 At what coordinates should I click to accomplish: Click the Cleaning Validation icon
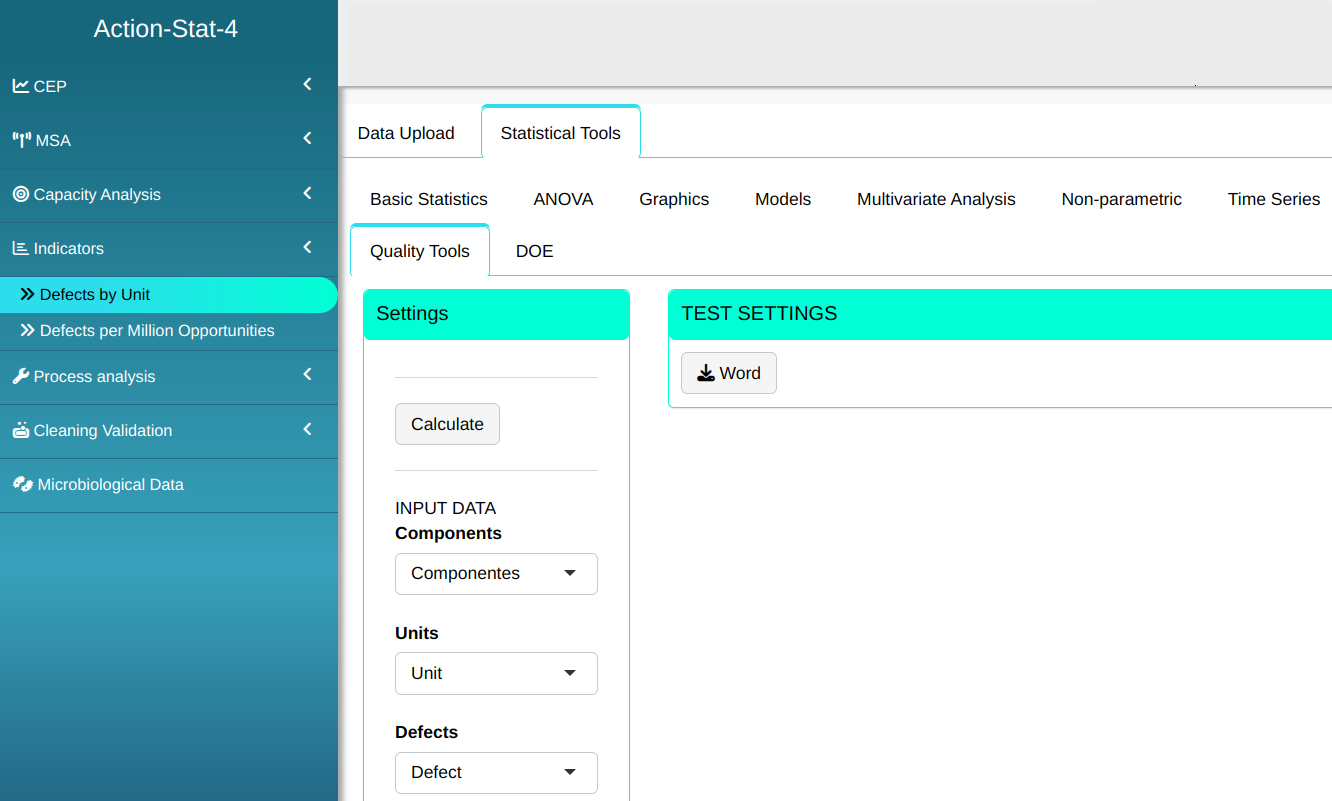(x=20, y=430)
